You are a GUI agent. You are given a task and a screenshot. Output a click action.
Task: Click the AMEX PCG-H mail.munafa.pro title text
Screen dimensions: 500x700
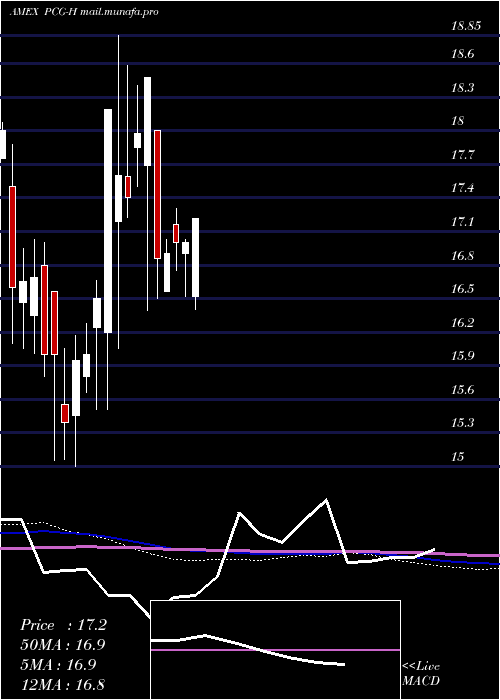(83, 12)
